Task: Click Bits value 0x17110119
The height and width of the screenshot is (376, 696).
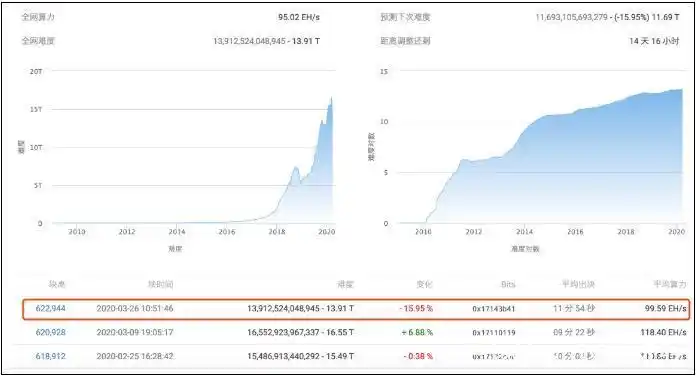Action: pyautogui.click(x=494, y=332)
